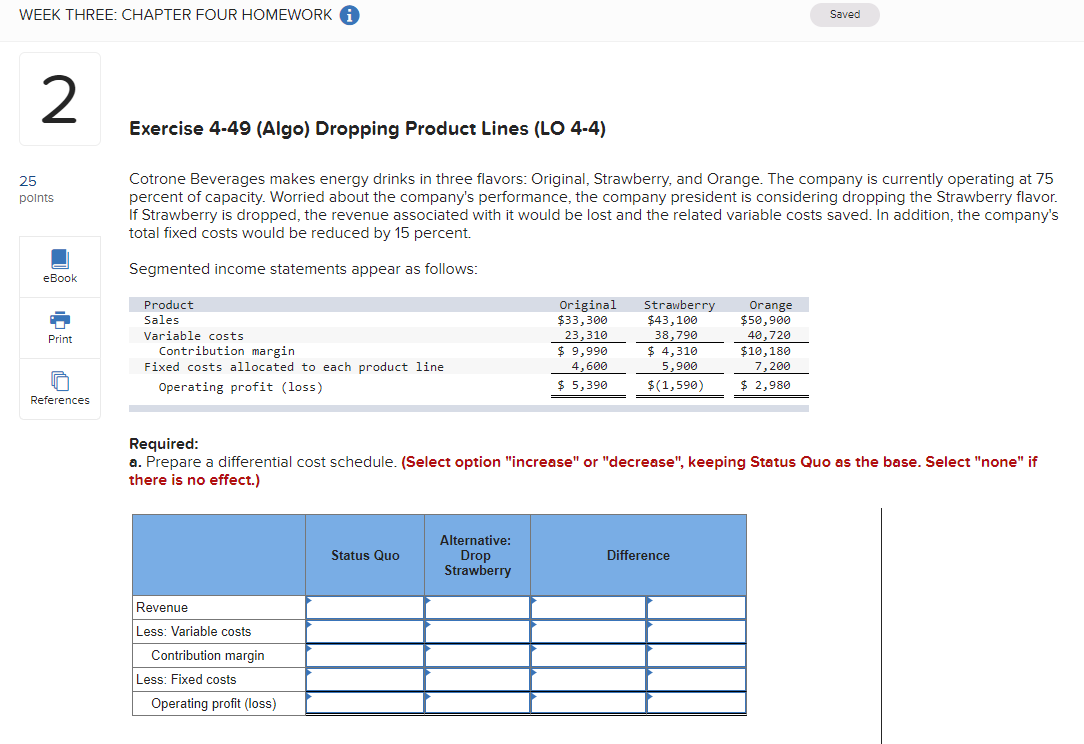Click the Saved status button
The width and height of the screenshot is (1084, 744).
(844, 14)
